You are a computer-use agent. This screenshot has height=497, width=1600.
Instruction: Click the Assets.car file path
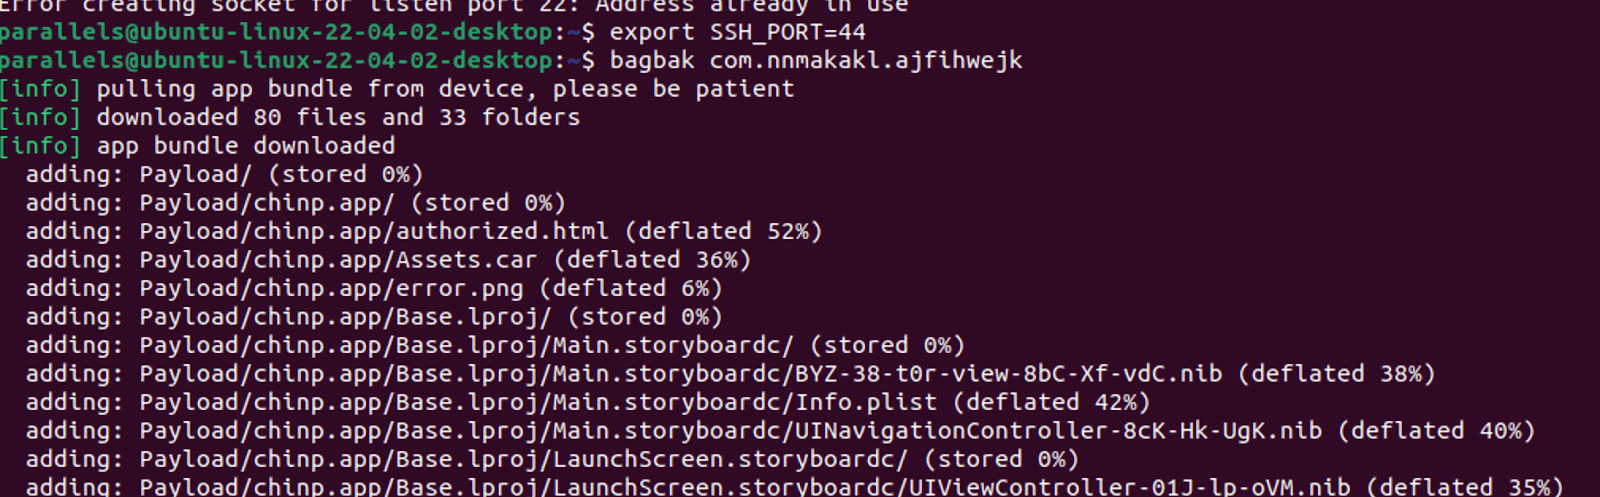pyautogui.click(x=338, y=260)
